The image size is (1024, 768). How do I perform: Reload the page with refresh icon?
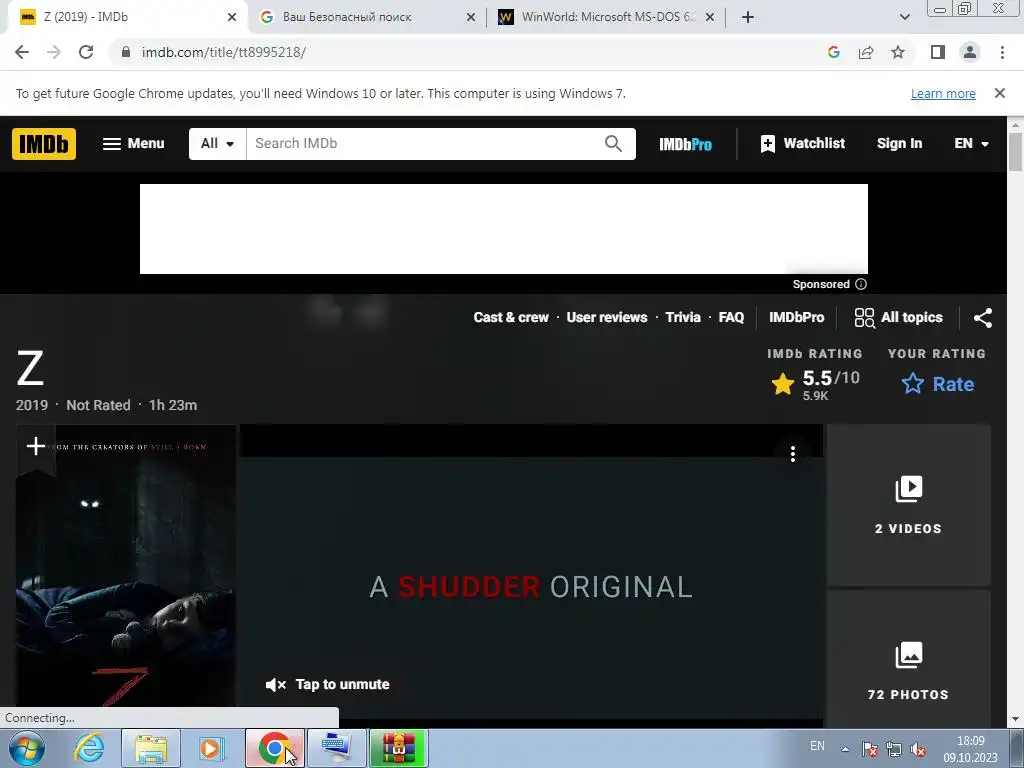(86, 52)
